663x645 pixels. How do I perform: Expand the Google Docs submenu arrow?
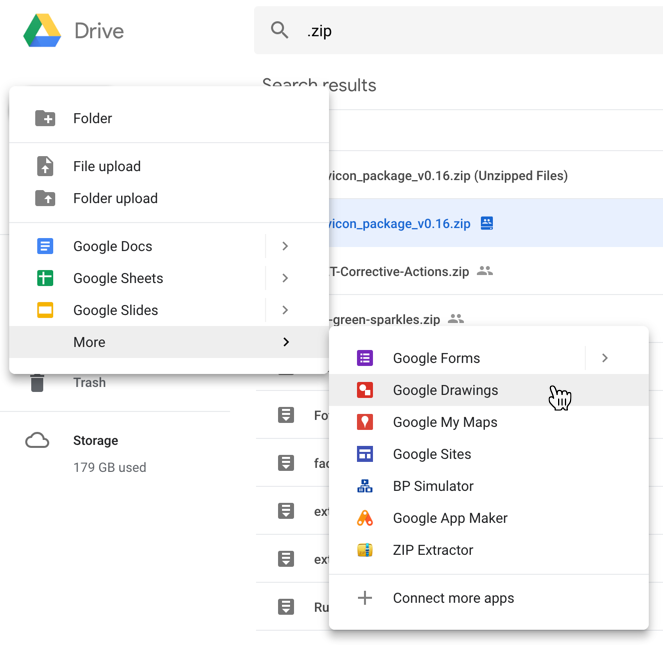tap(285, 246)
